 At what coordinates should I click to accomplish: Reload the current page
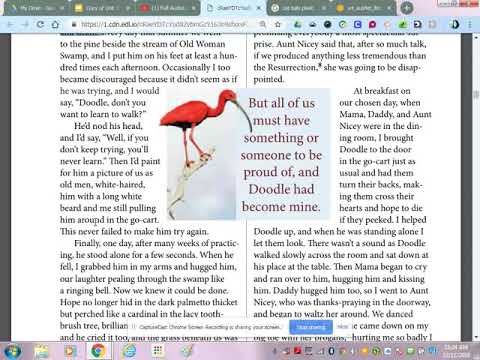(x=40, y=24)
